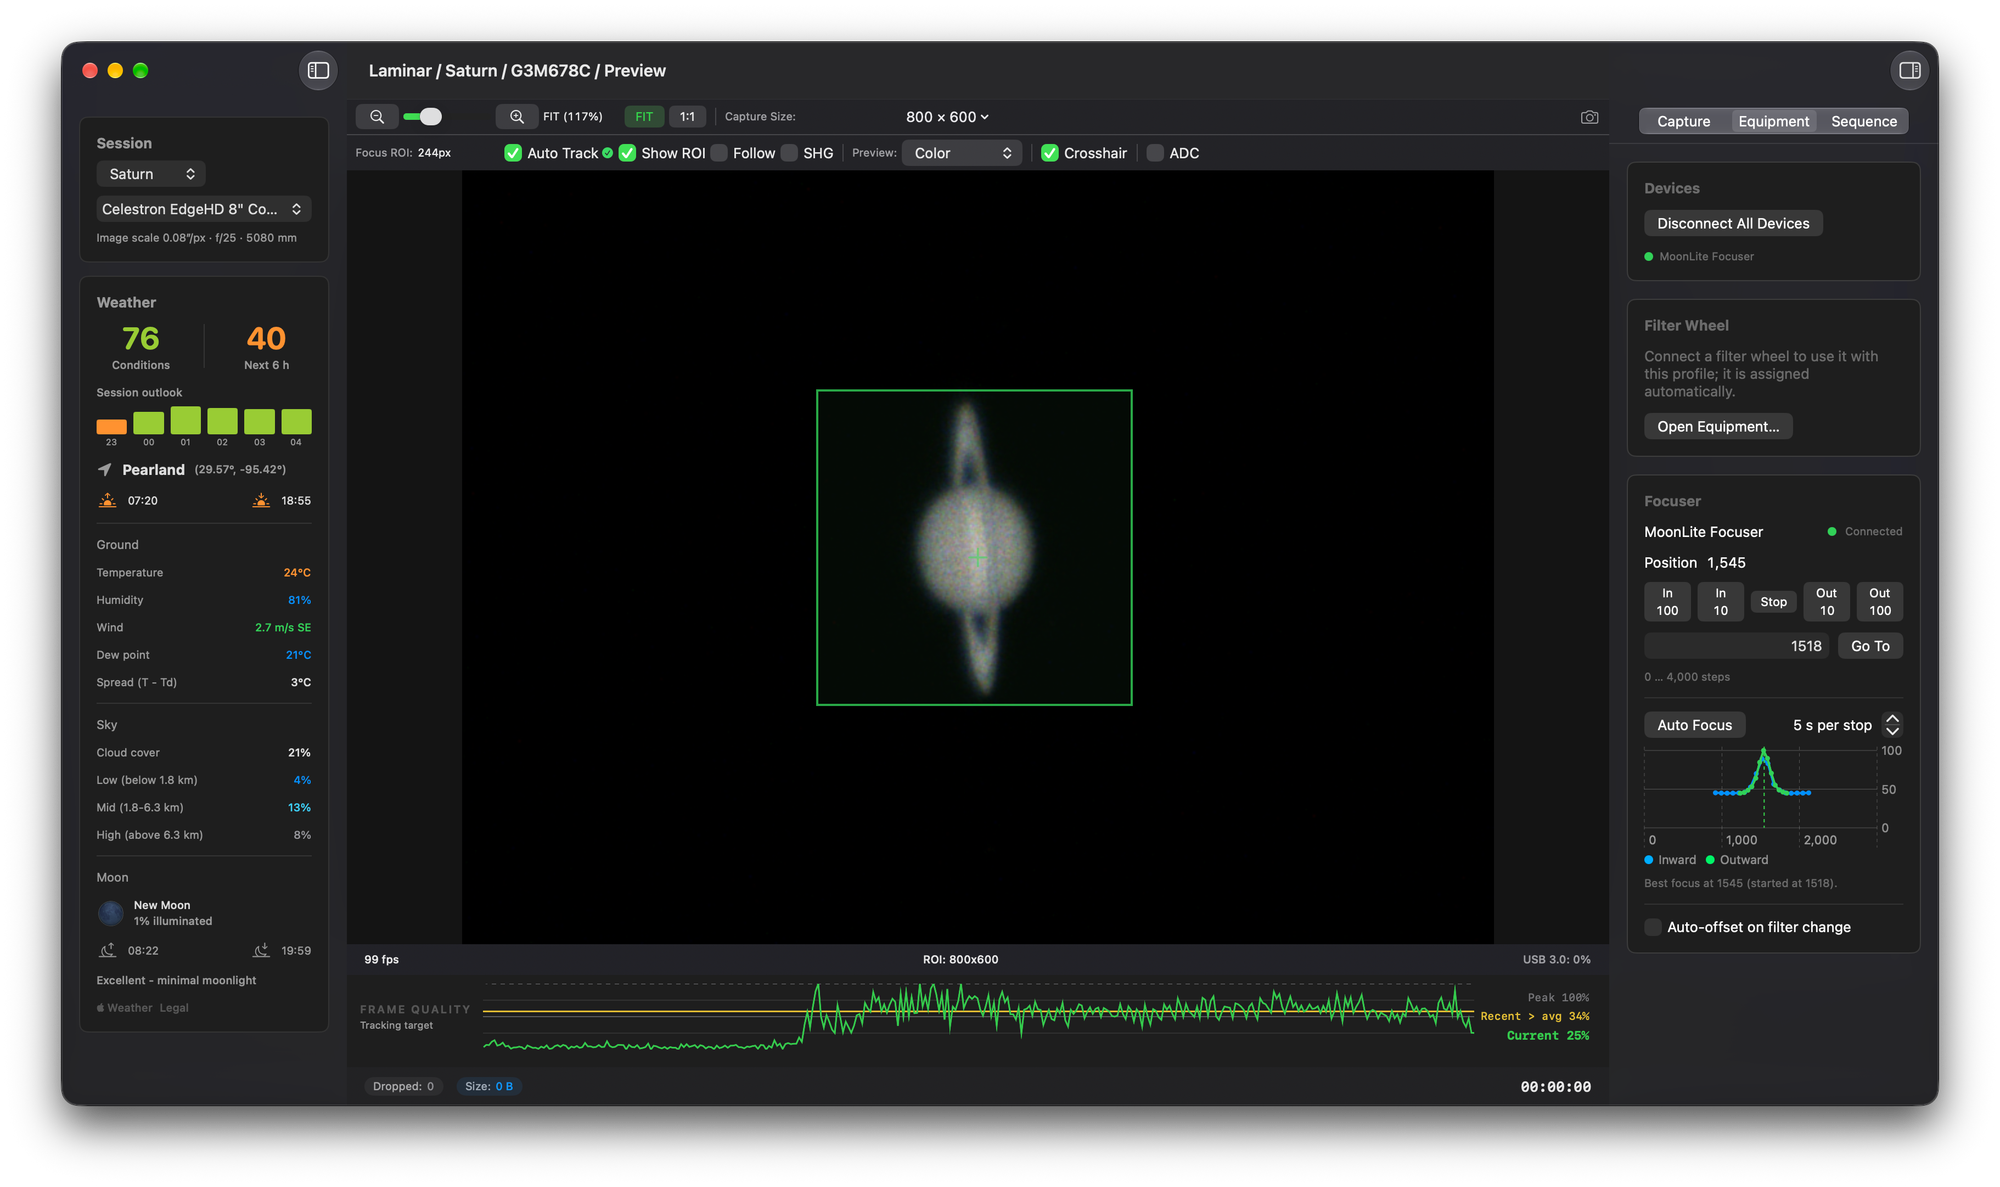The image size is (2000, 1187).
Task: Click the sunset icon beside 18:55
Action: click(x=261, y=500)
